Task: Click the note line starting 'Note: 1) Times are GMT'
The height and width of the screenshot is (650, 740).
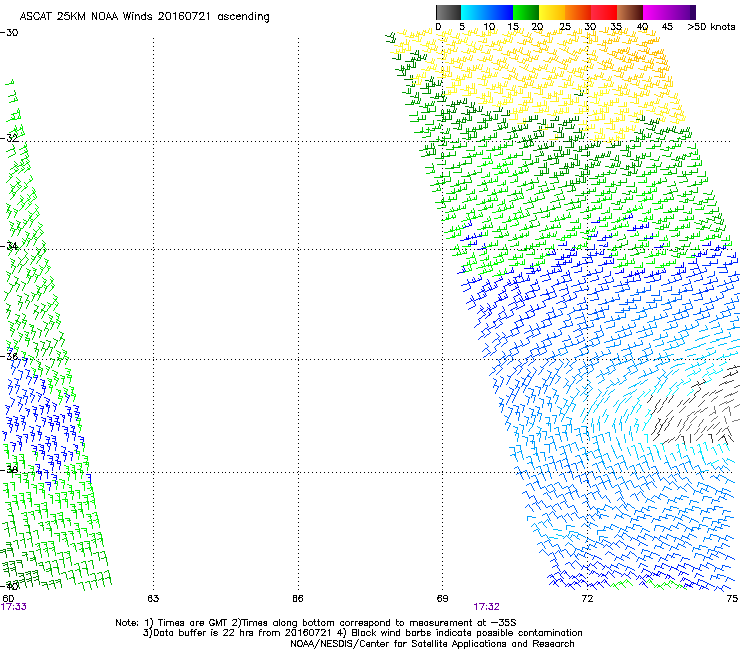Action: 316,623
